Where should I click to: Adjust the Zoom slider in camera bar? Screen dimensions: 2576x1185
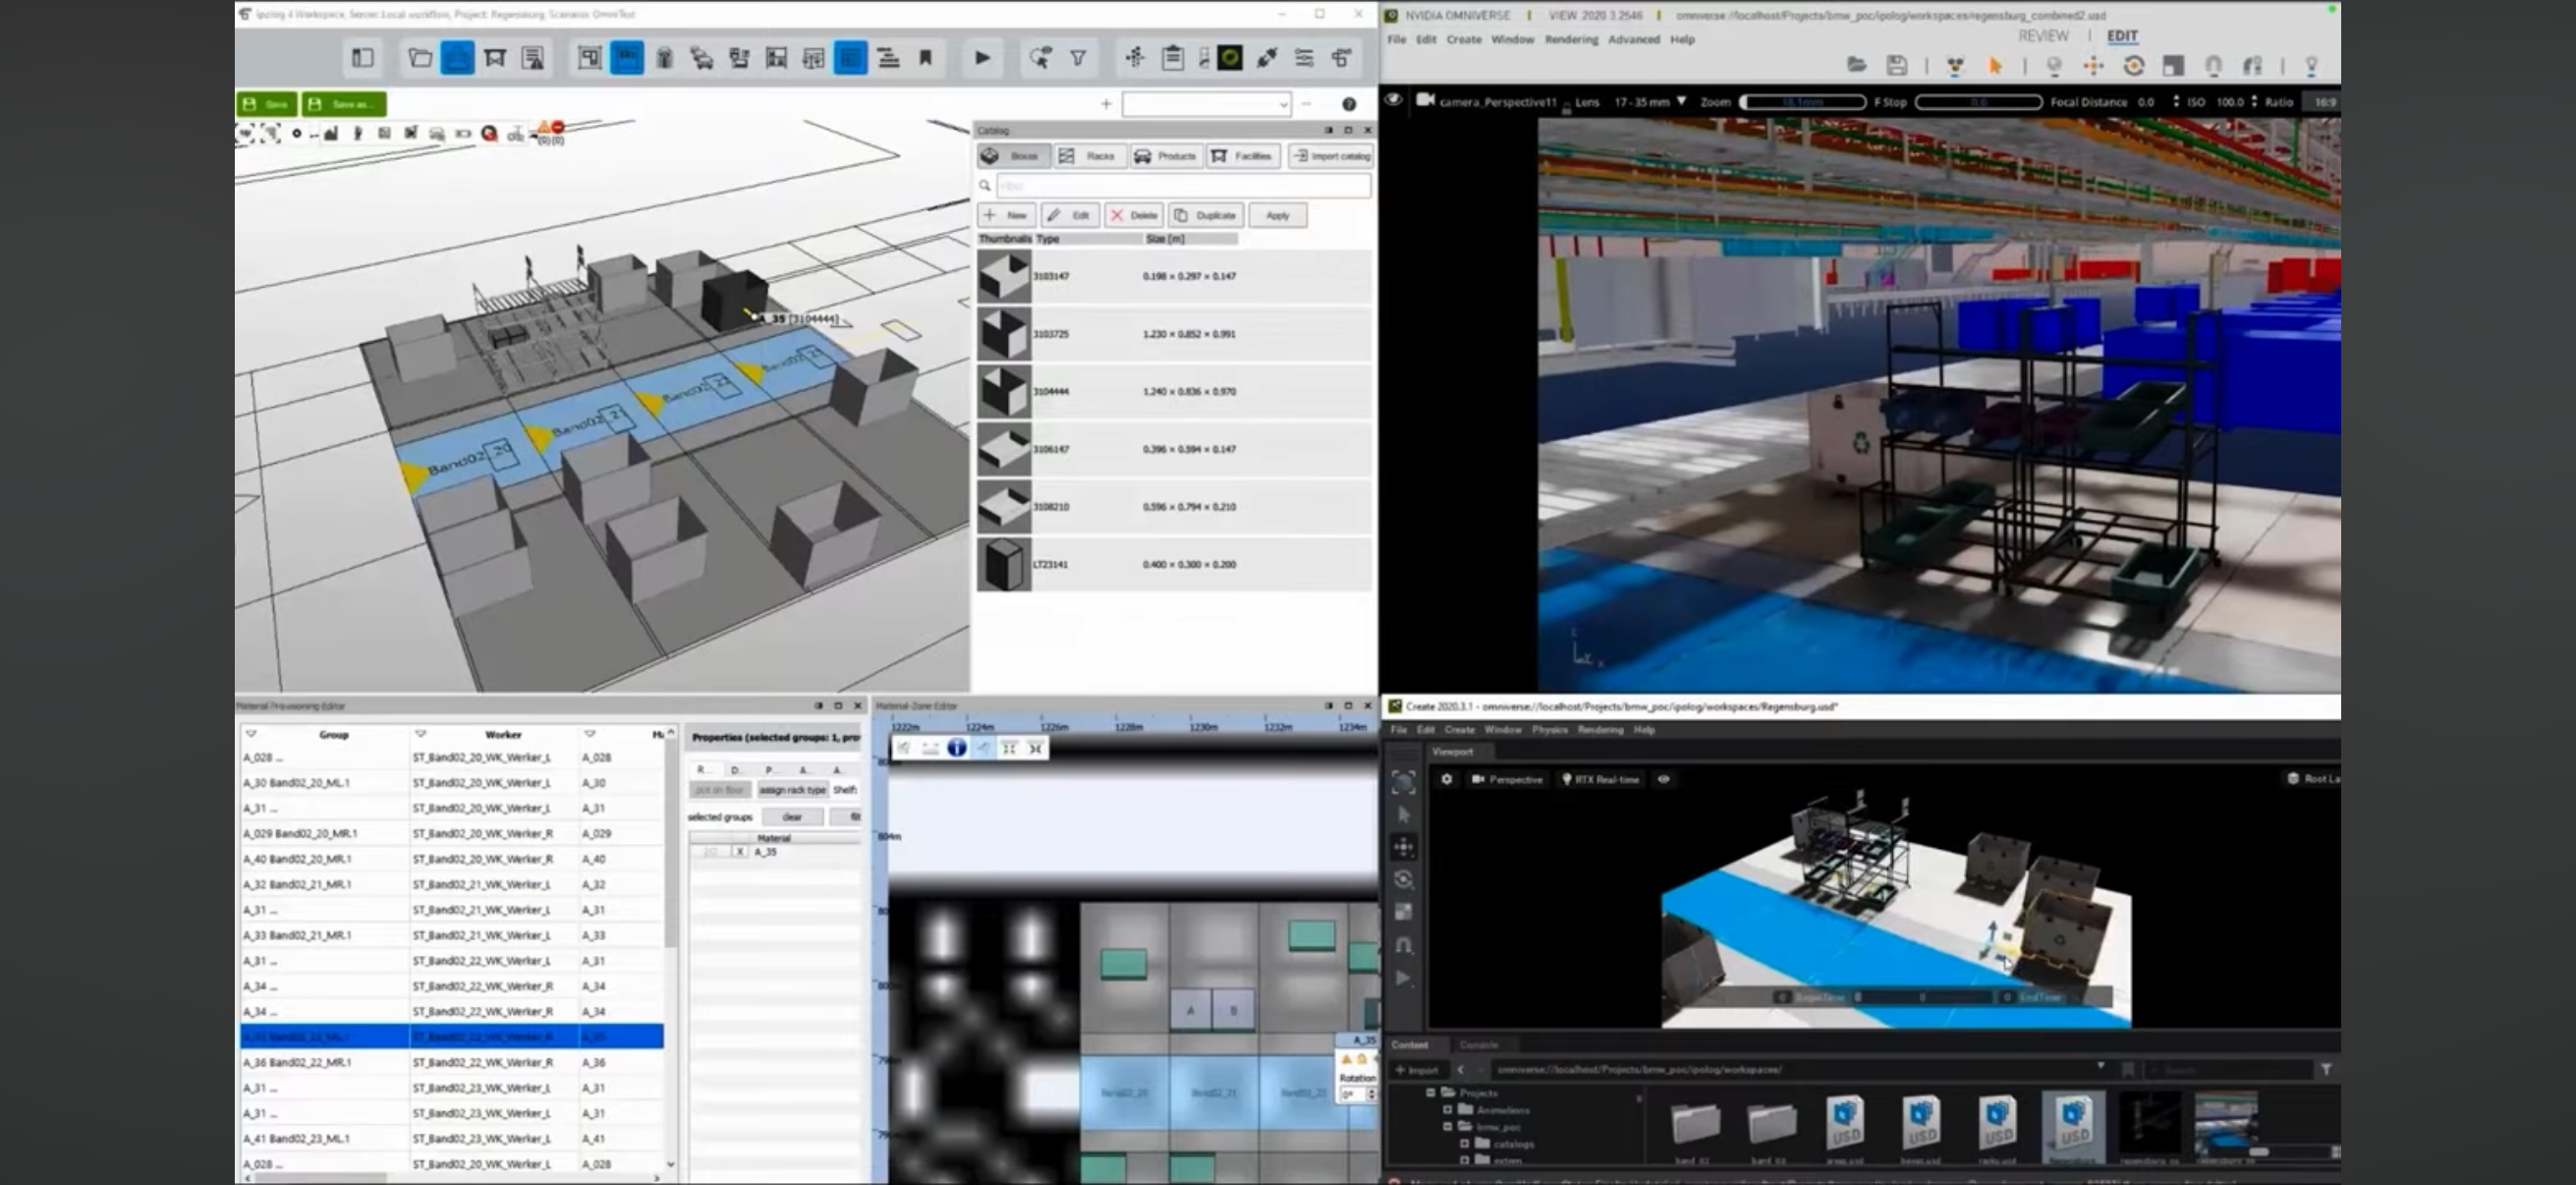(x=1802, y=102)
